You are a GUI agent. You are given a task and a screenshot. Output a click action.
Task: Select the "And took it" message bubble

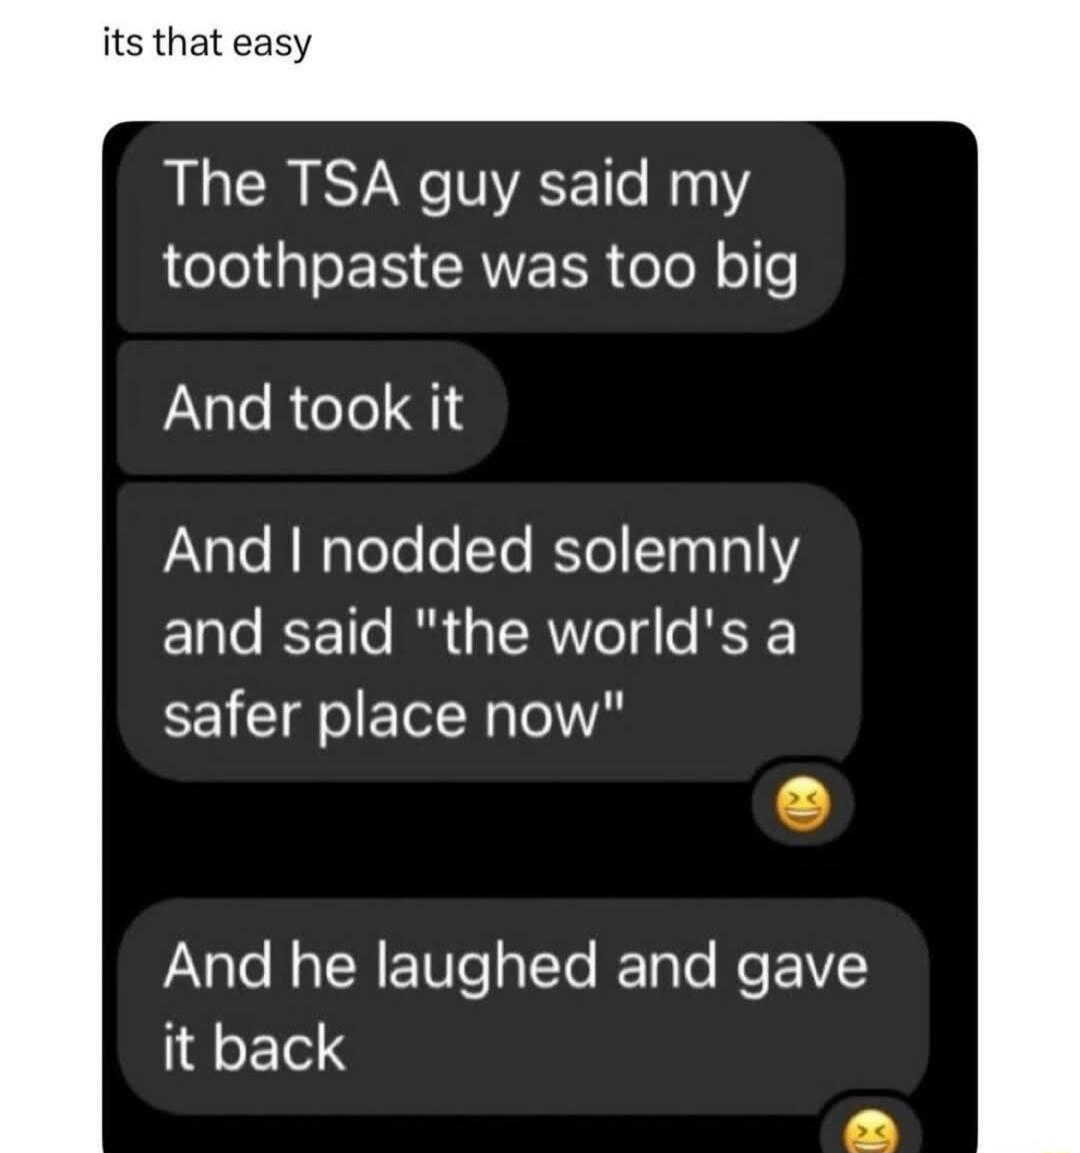tap(312, 407)
